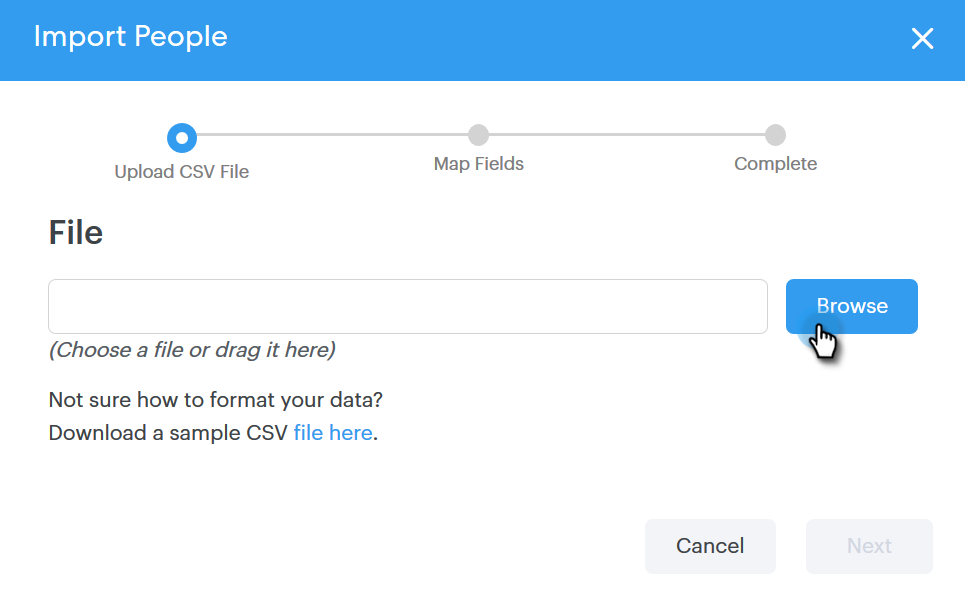Click the 'Download a sample CSV' text
The width and height of the screenshot is (965, 595).
(x=168, y=433)
